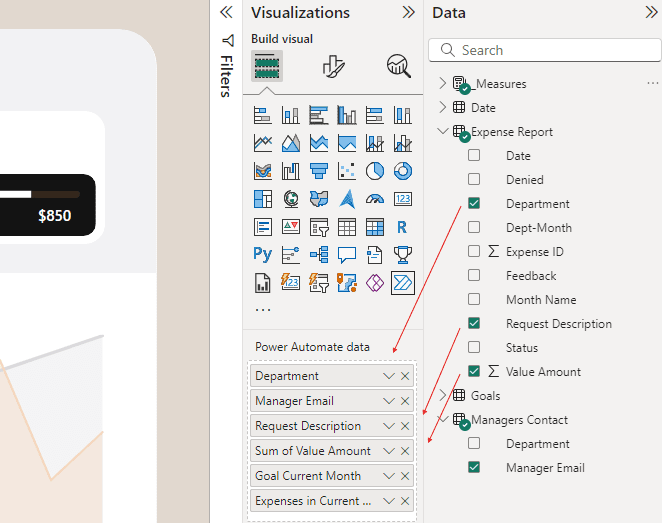Remove Sum of Value Amount field
The height and width of the screenshot is (523, 662).
click(x=405, y=451)
